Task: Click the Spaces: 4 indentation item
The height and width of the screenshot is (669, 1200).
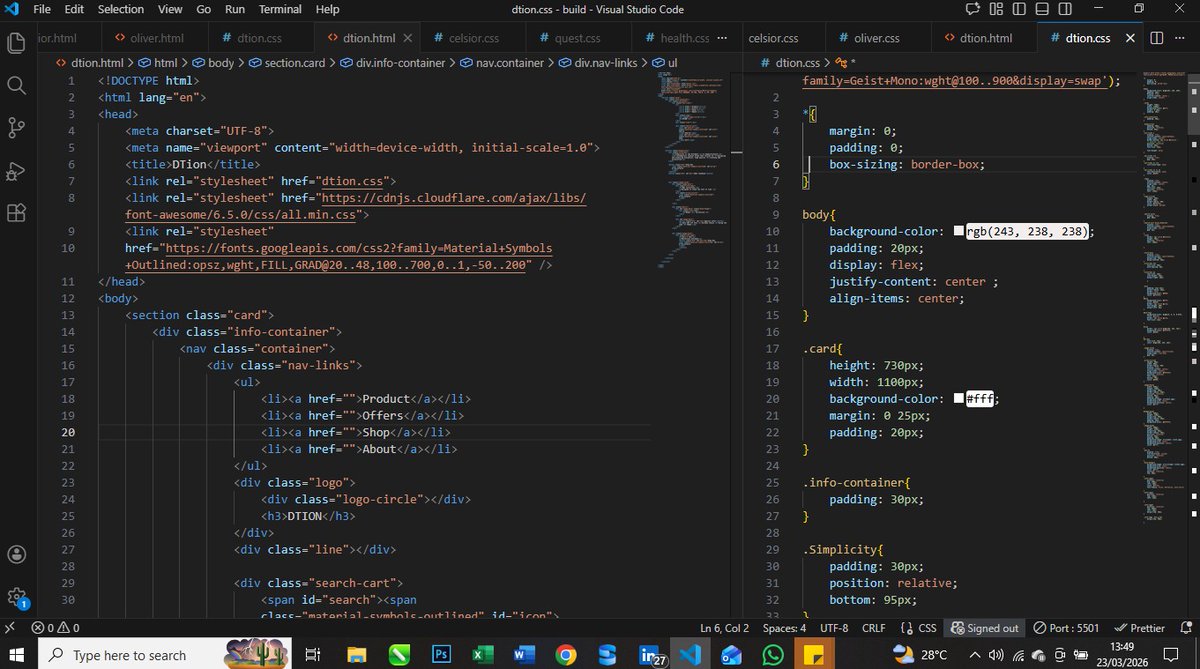Action: (x=784, y=628)
